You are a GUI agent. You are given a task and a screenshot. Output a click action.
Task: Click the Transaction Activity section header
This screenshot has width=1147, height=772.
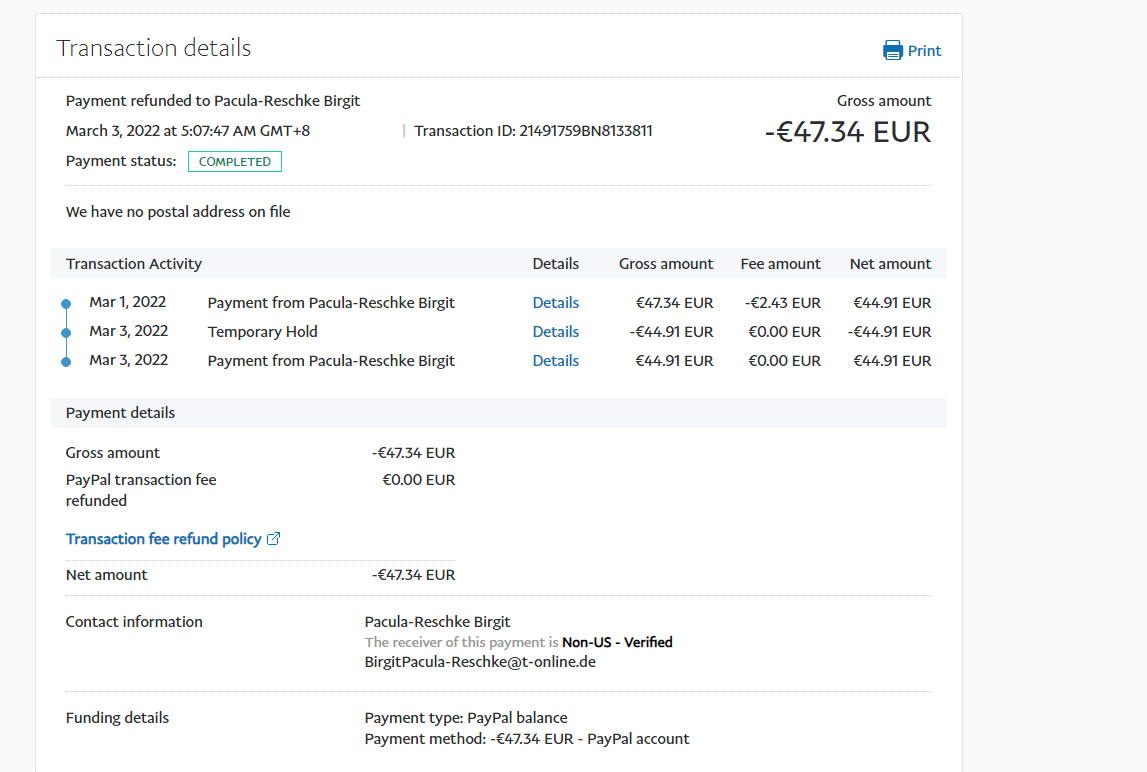(x=134, y=264)
